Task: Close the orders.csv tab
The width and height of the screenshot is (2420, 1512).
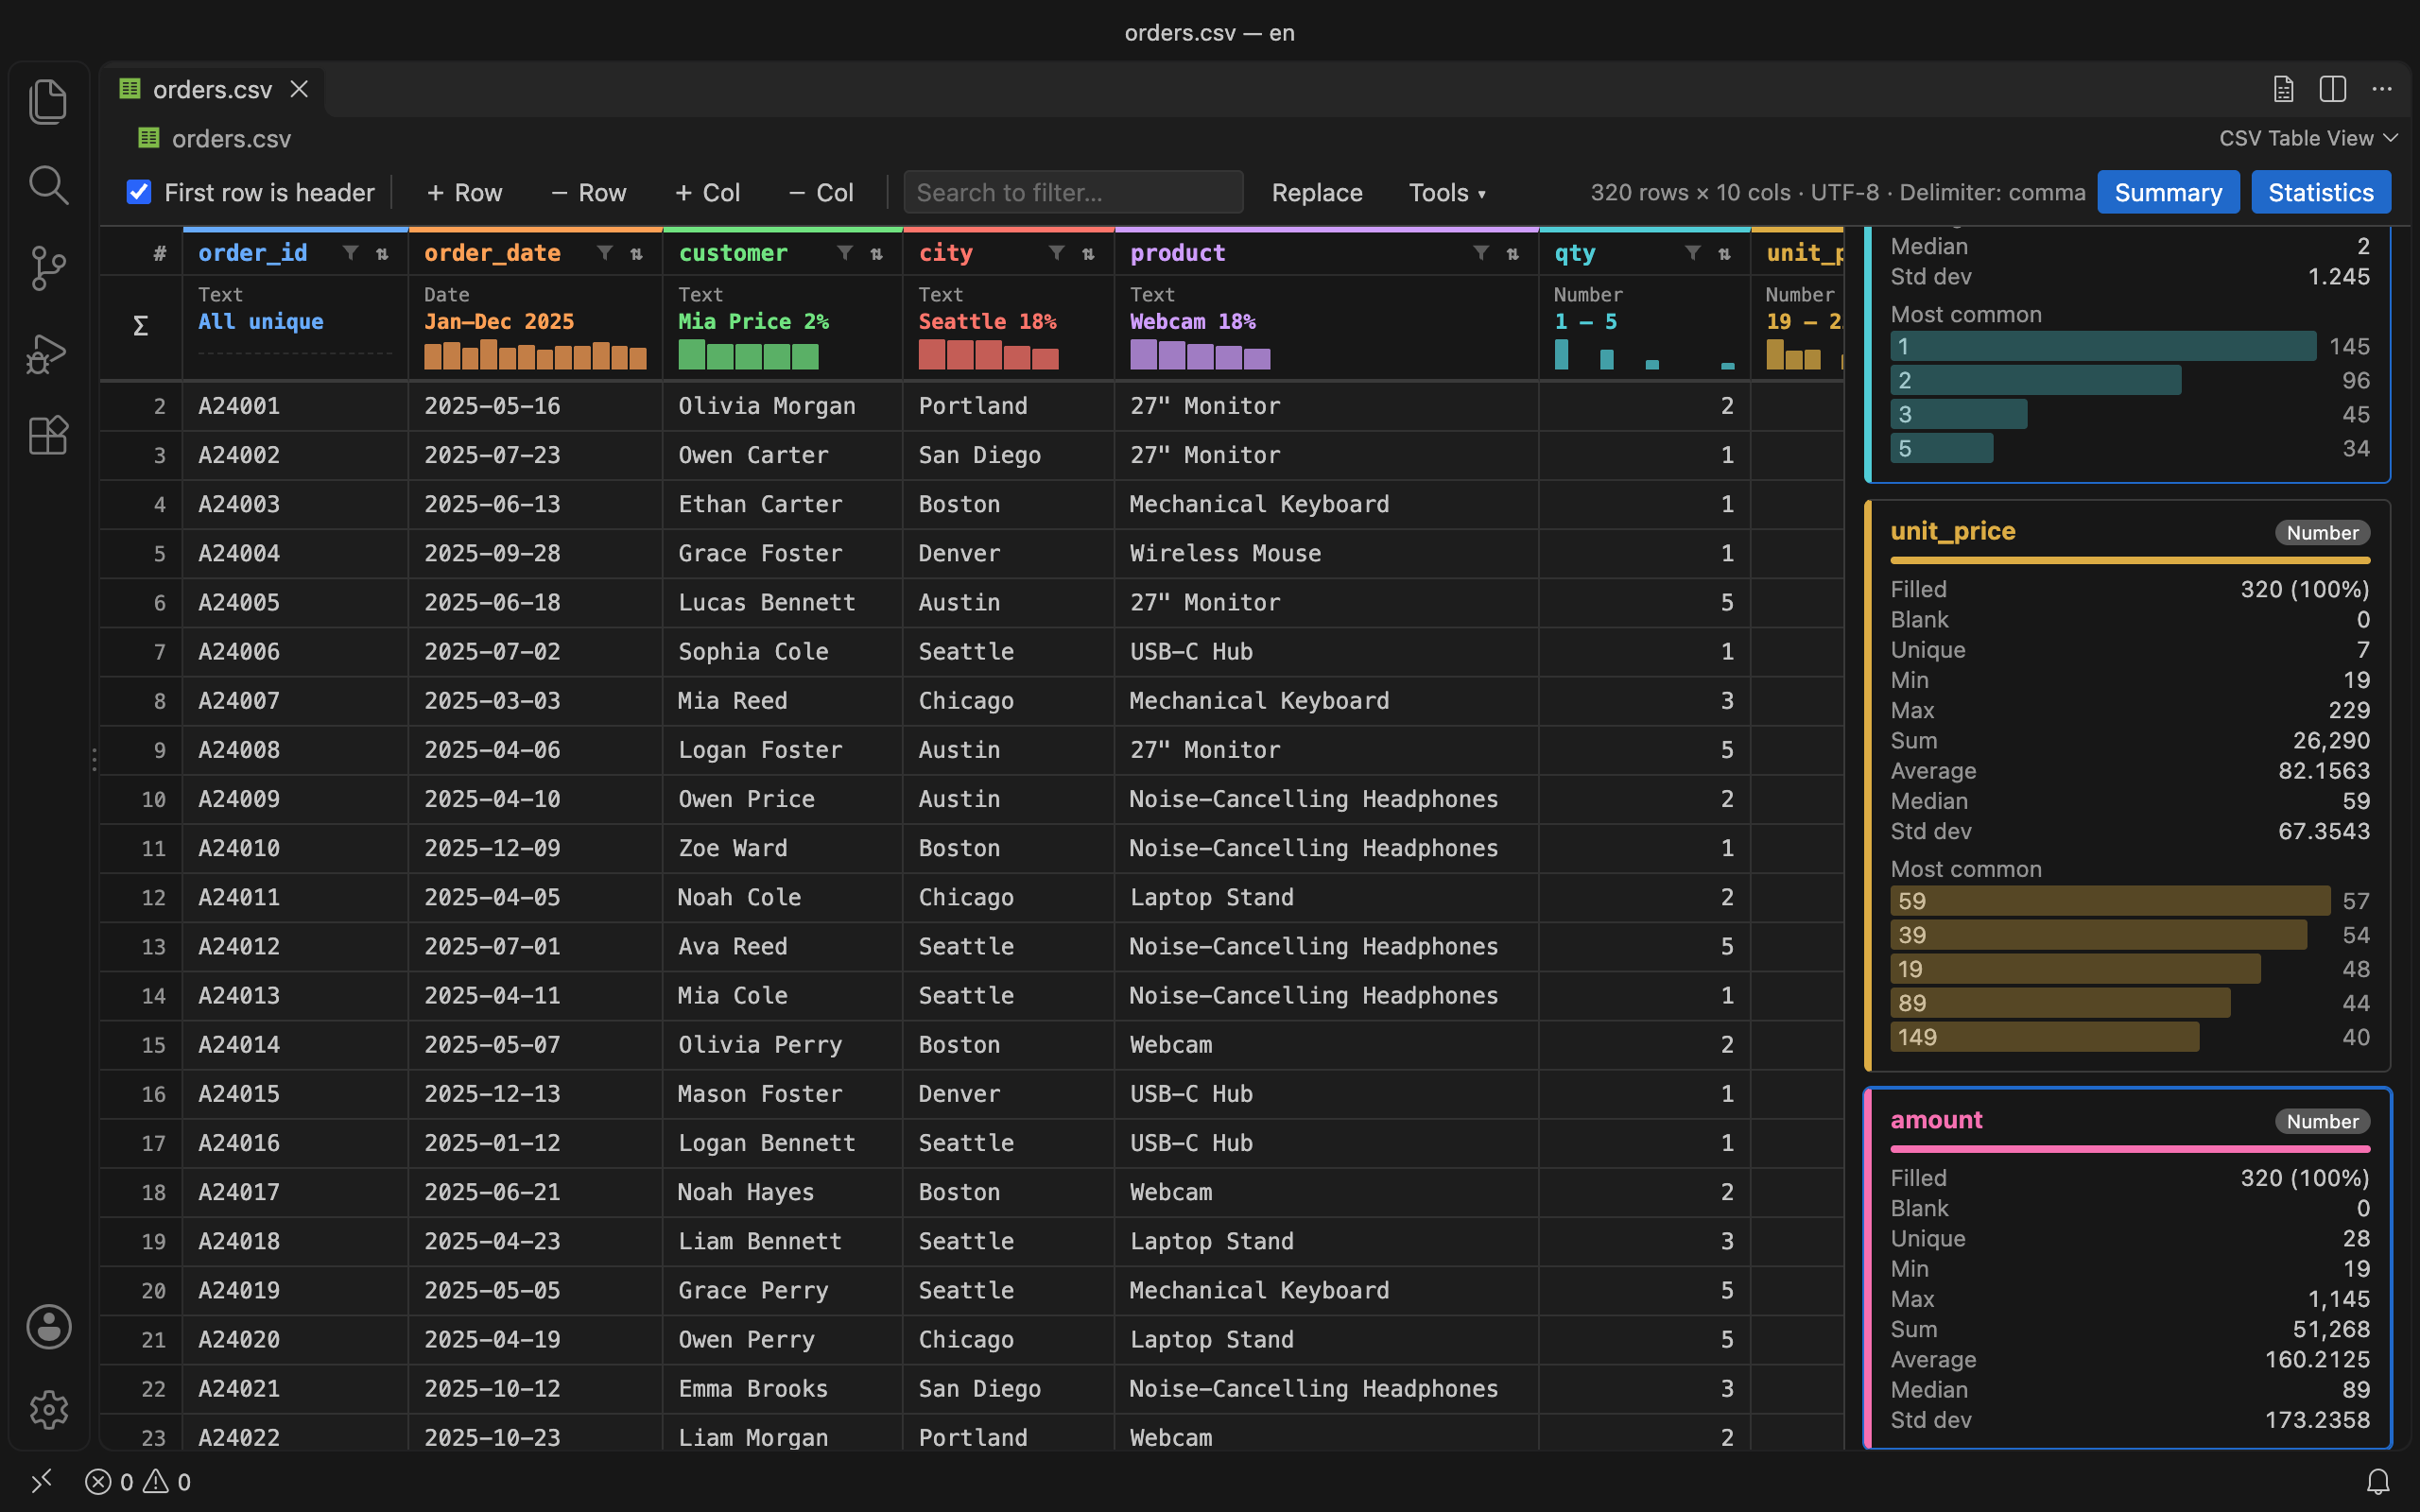Action: coord(299,89)
